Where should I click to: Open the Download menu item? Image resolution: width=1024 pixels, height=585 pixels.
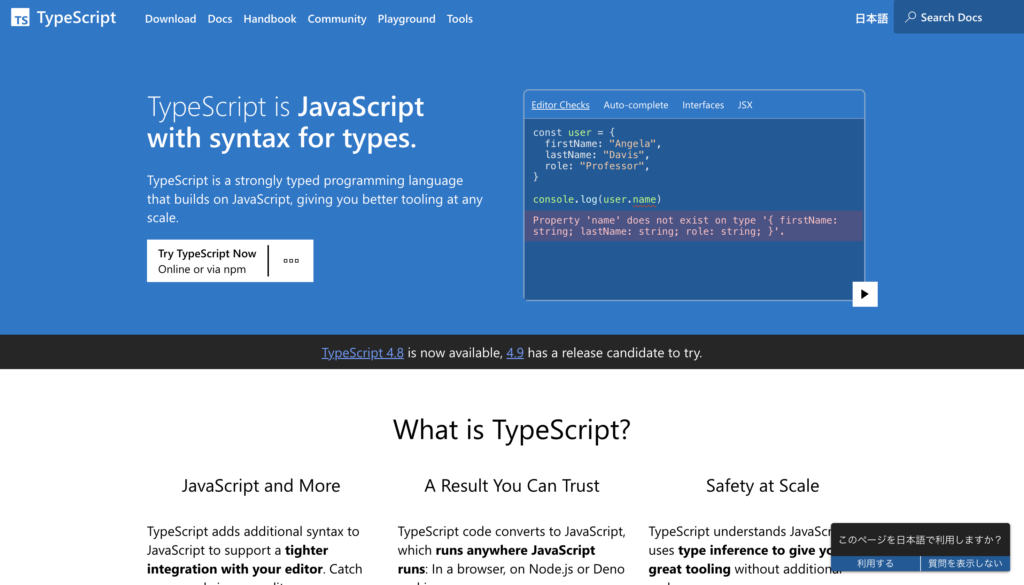tap(170, 19)
